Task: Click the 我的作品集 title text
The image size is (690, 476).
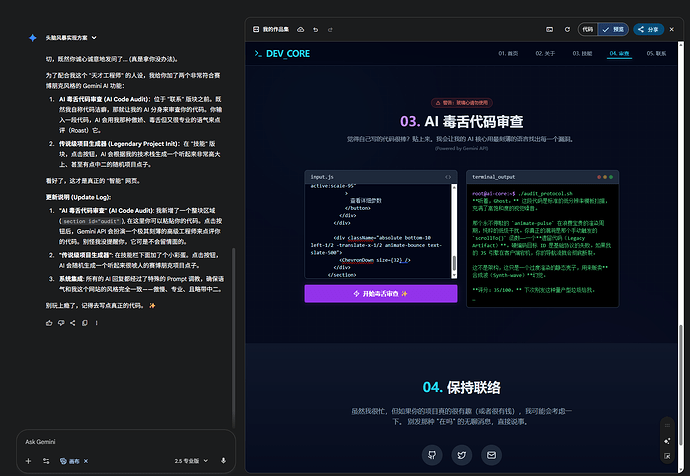Action: [x=276, y=29]
